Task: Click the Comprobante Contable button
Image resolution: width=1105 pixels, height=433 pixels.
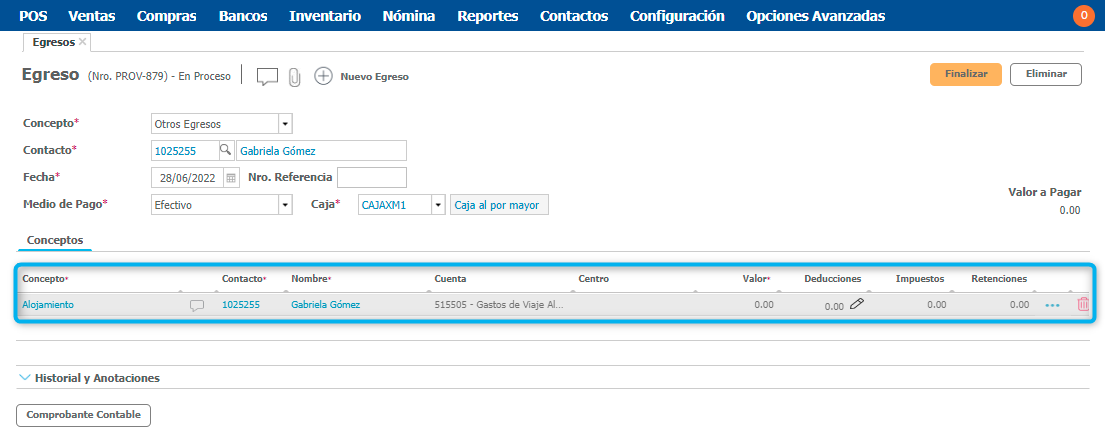Action: (x=83, y=415)
